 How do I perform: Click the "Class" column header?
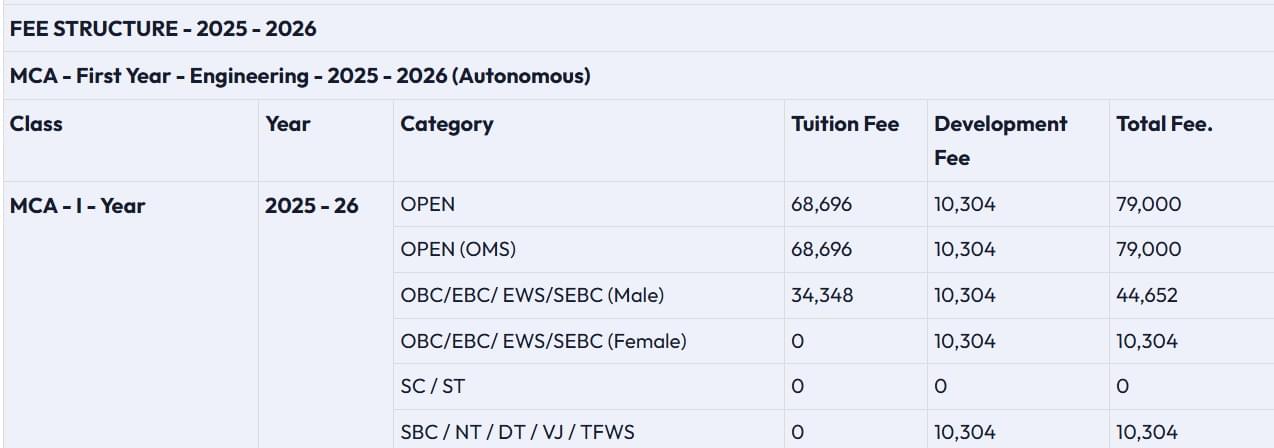(x=36, y=124)
